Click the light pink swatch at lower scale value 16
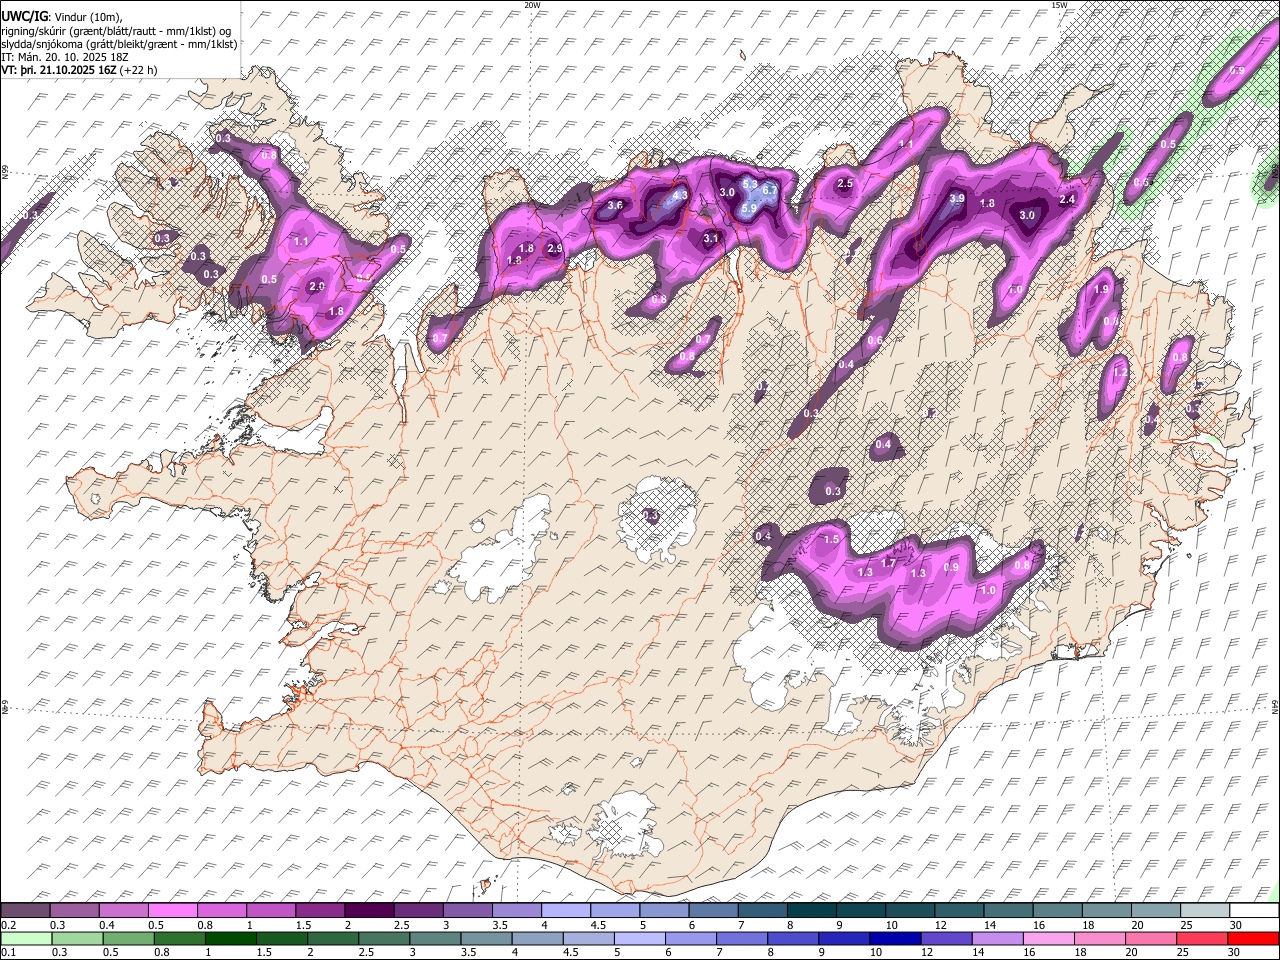Viewport: 1280px width, 960px height. 1049,938
